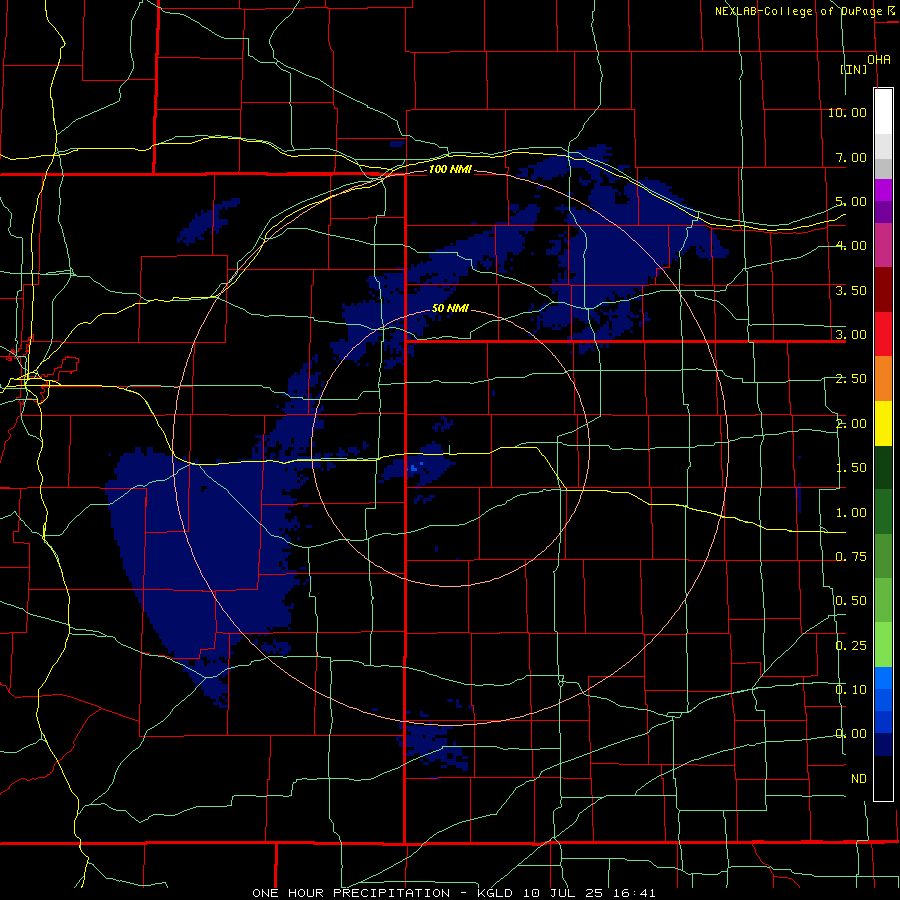Select the dark red legend swatch
Image resolution: width=900 pixels, height=900 pixels.
pyautogui.click(x=883, y=290)
